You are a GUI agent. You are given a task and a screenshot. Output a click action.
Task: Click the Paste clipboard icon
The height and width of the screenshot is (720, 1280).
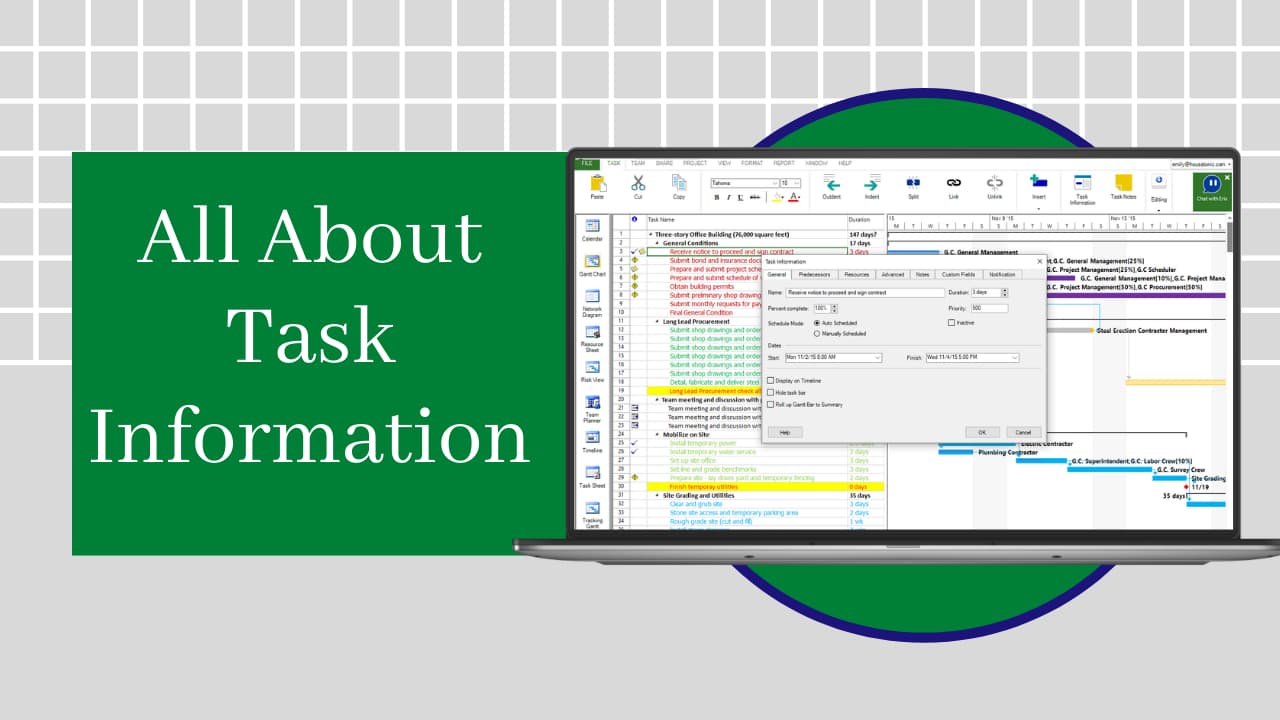[x=597, y=183]
